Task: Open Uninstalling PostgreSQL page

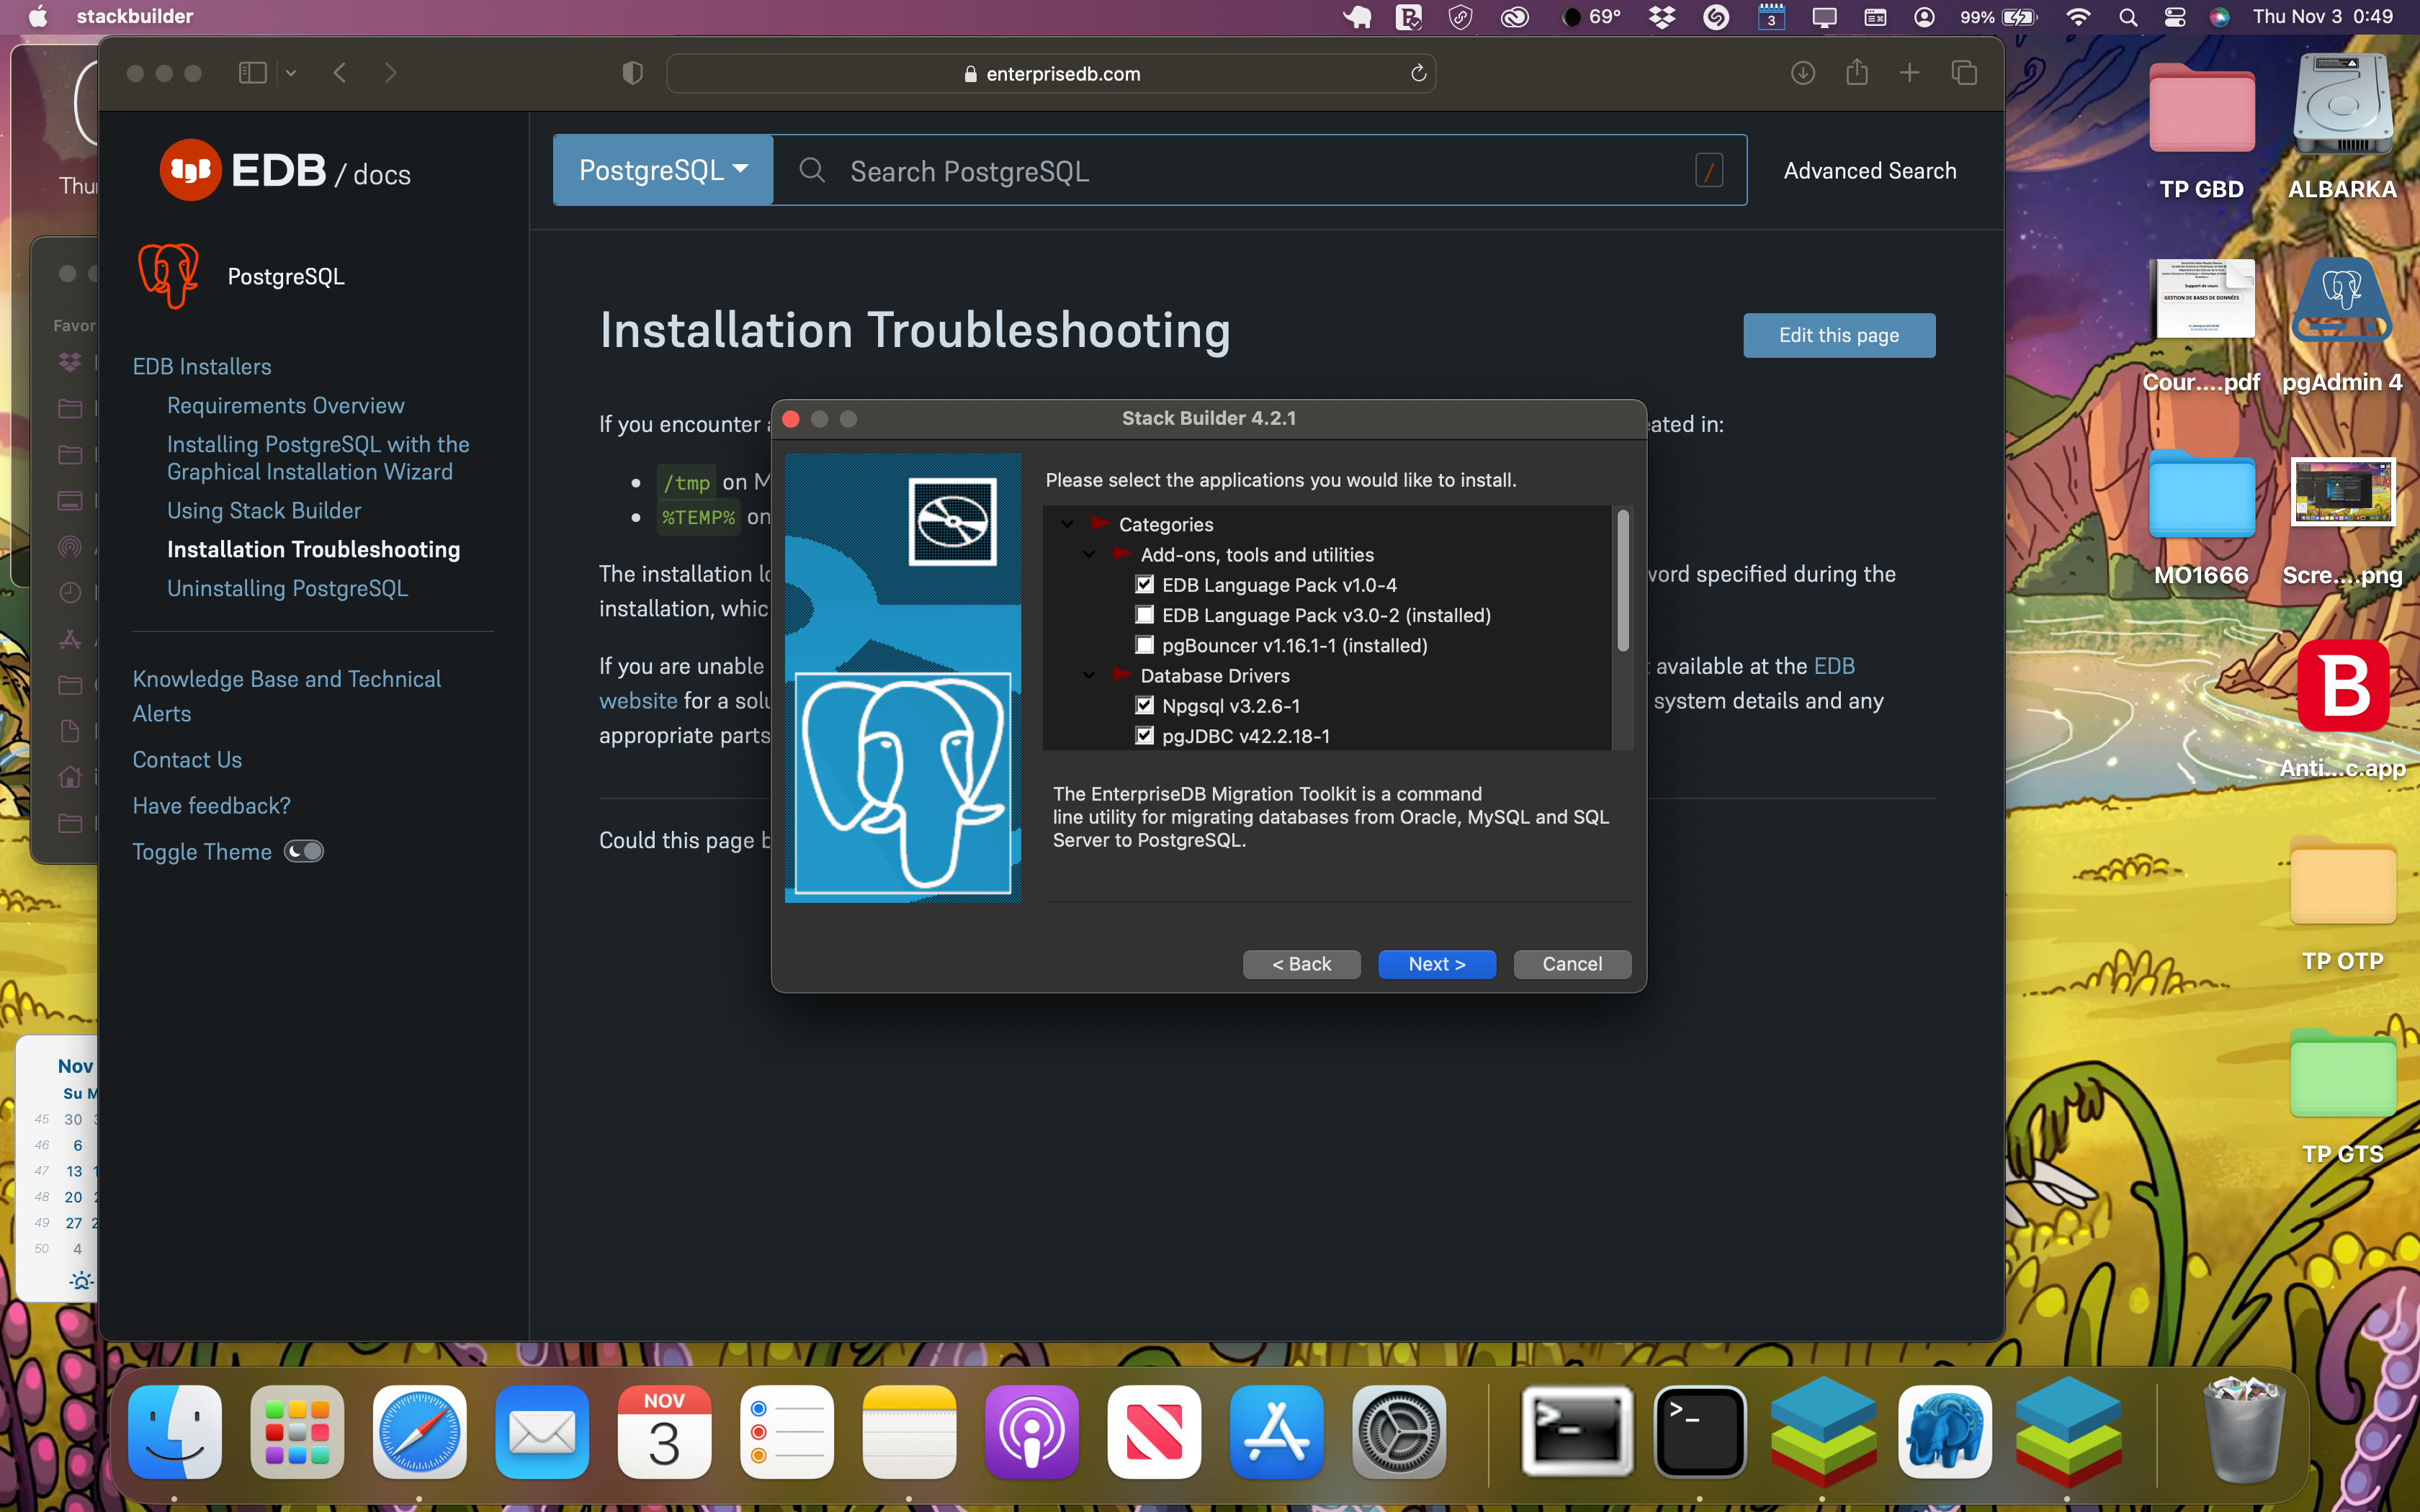Action: click(x=288, y=588)
